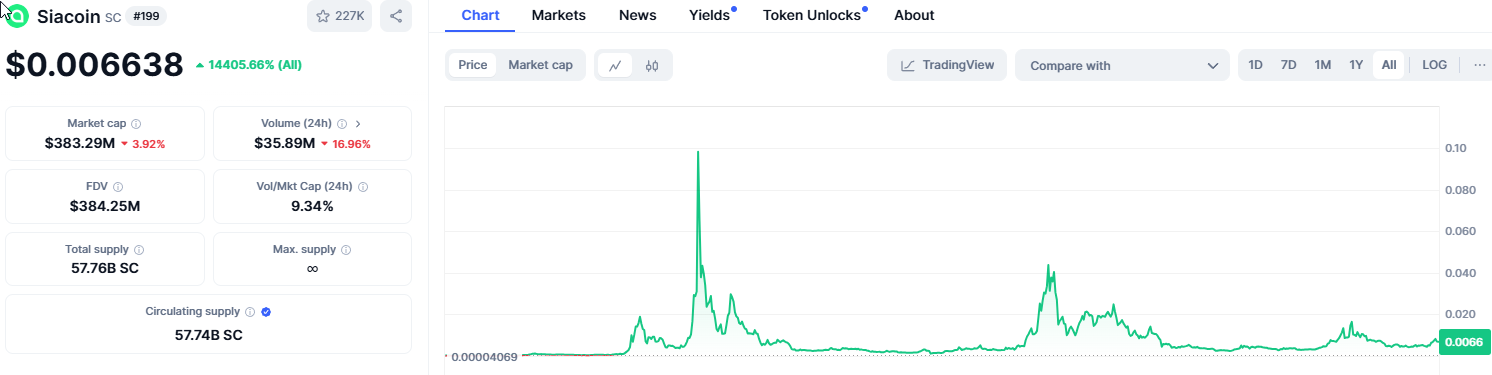Select the 1Y time range
The width and height of the screenshot is (1492, 375).
pyautogui.click(x=1356, y=65)
